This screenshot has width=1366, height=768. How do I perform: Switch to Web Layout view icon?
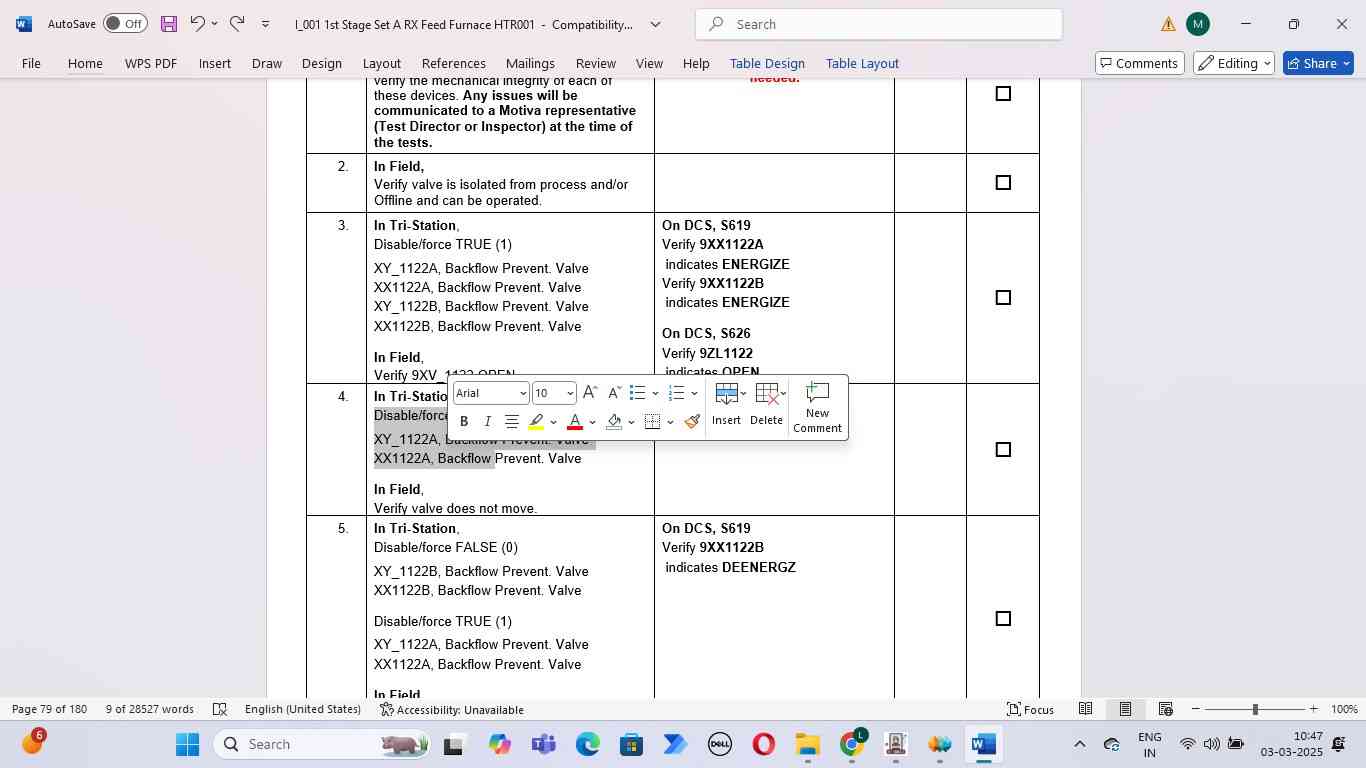[1165, 709]
